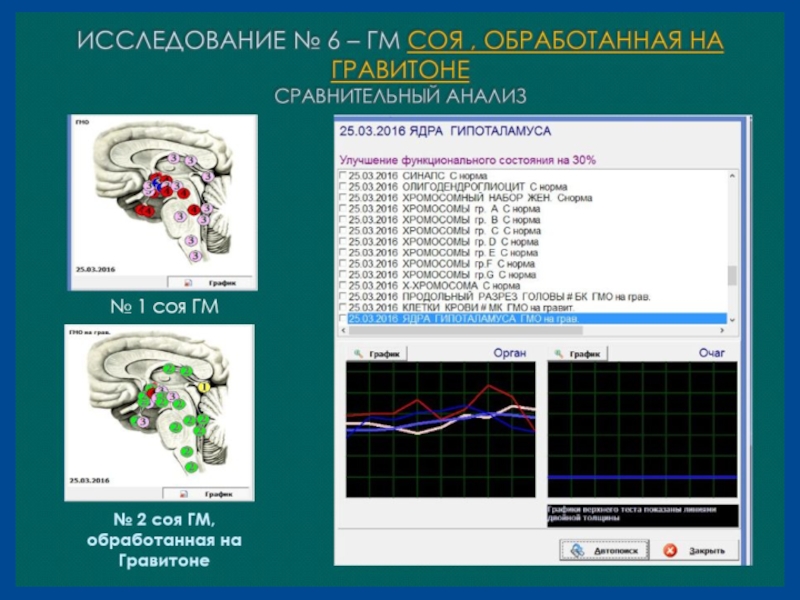Check the СИНАПС С норма checkbox
Viewport: 800px width, 600px height.
tap(344, 175)
